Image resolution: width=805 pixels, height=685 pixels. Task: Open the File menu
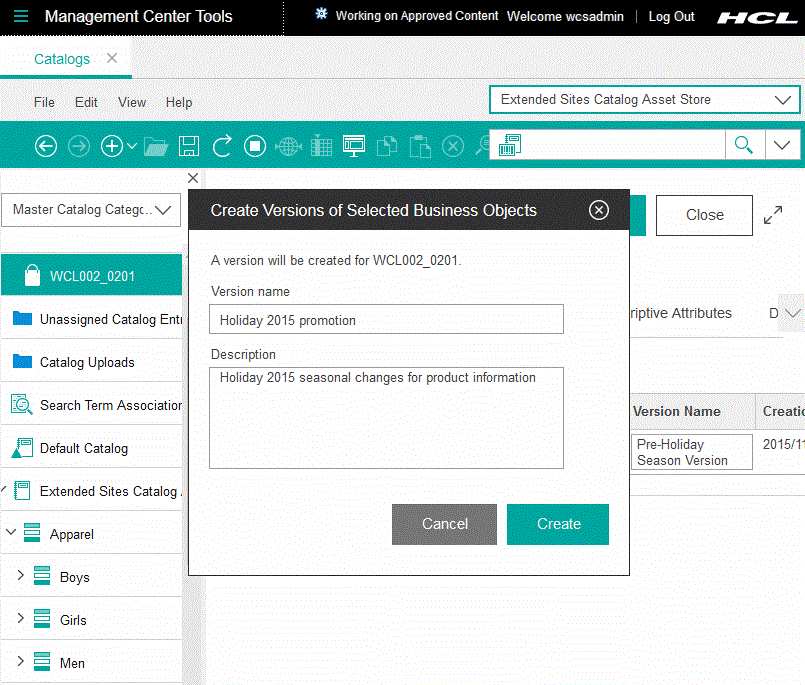pyautogui.click(x=44, y=102)
